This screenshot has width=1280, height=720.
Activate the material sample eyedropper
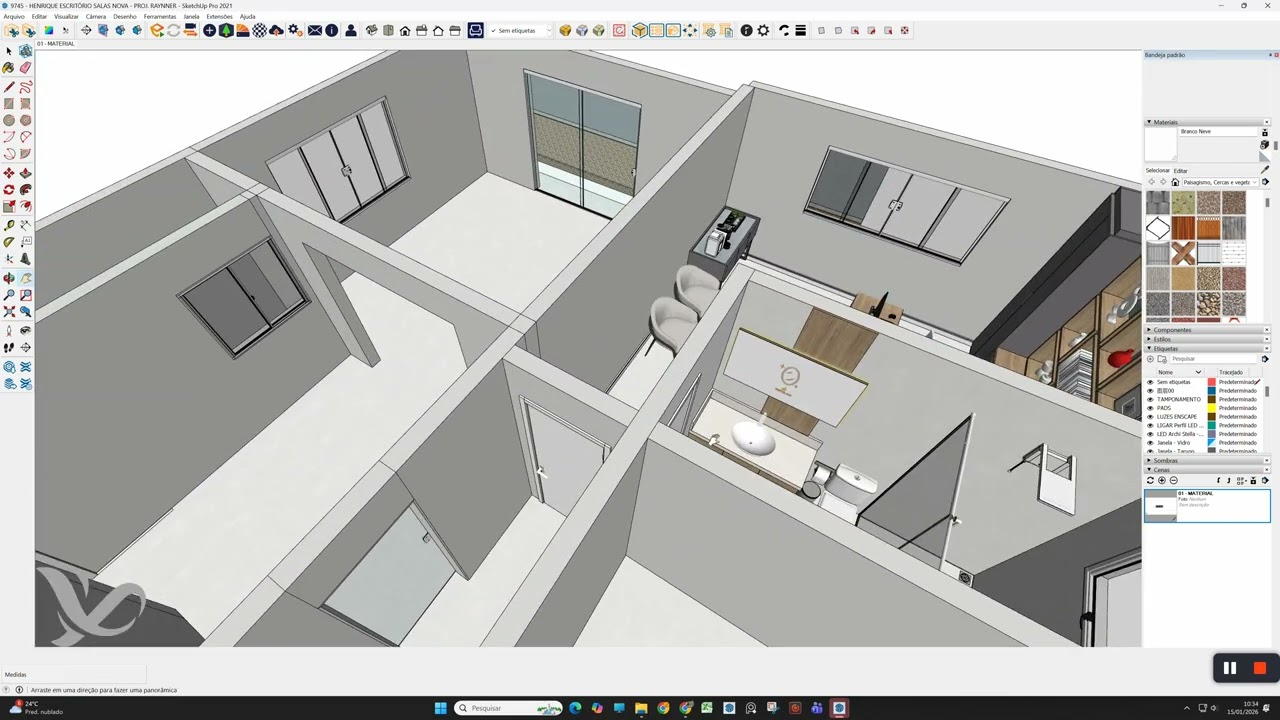(1265, 170)
